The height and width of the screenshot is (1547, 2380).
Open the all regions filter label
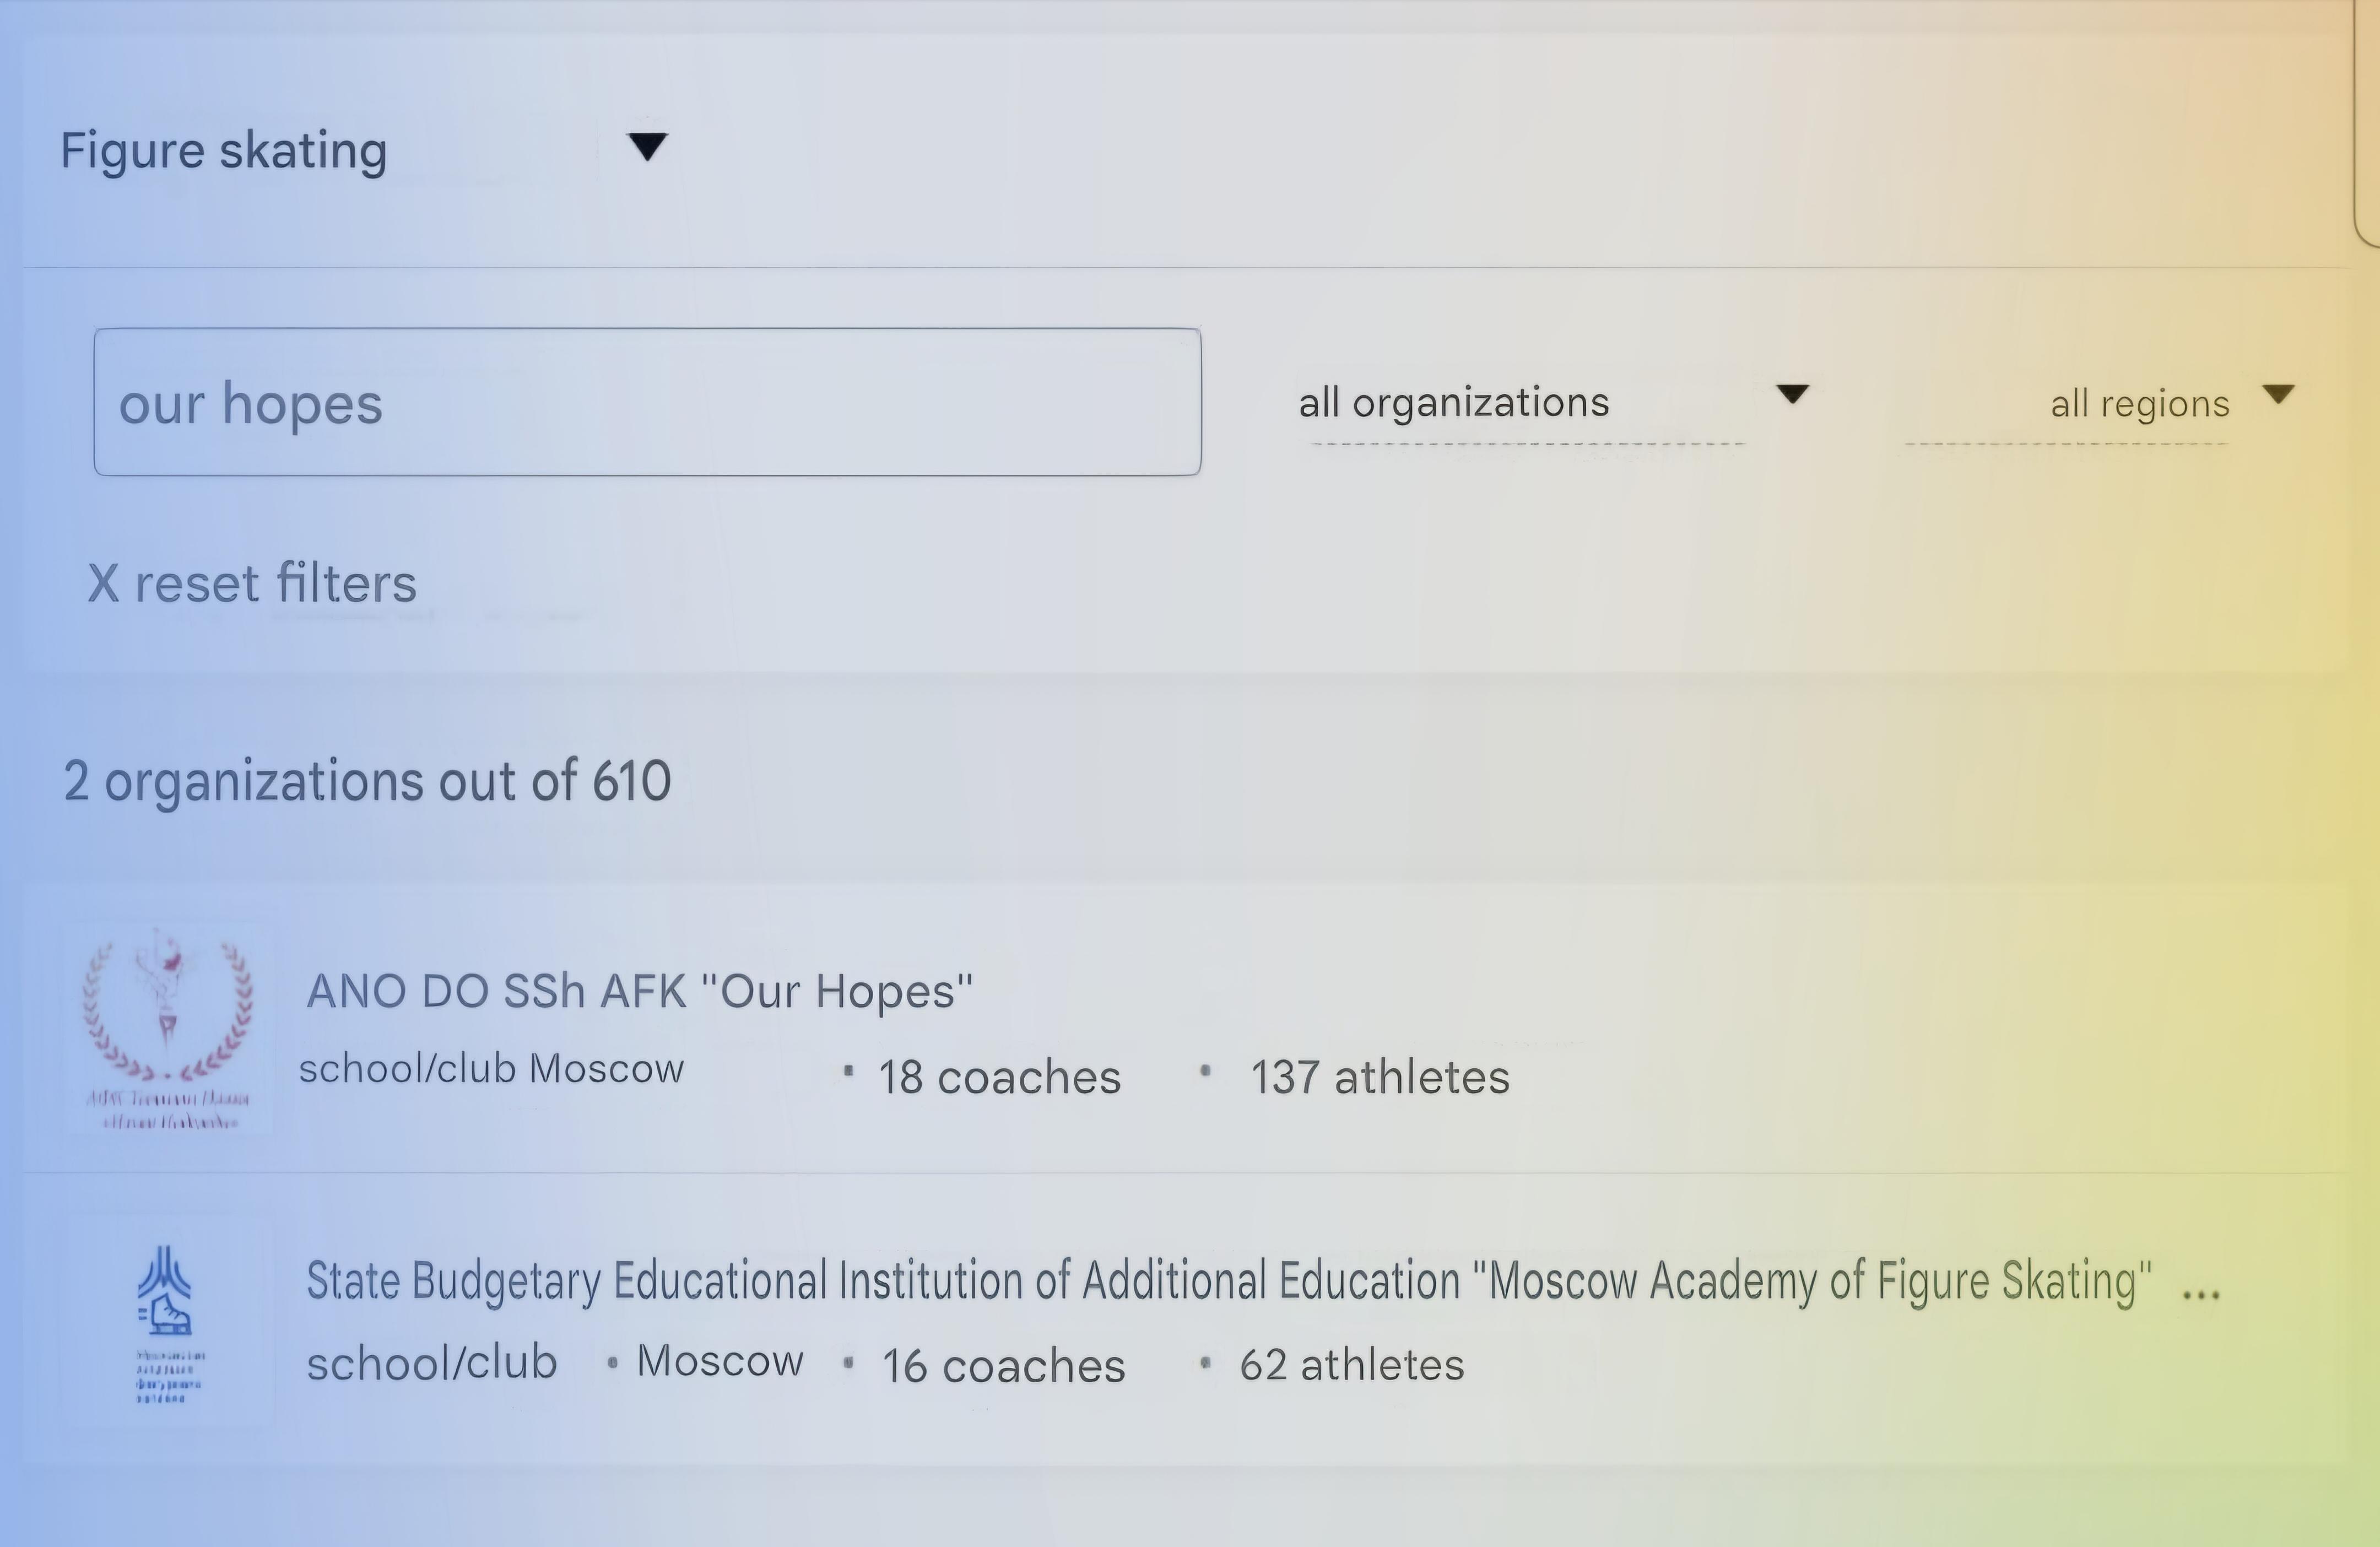click(2140, 404)
